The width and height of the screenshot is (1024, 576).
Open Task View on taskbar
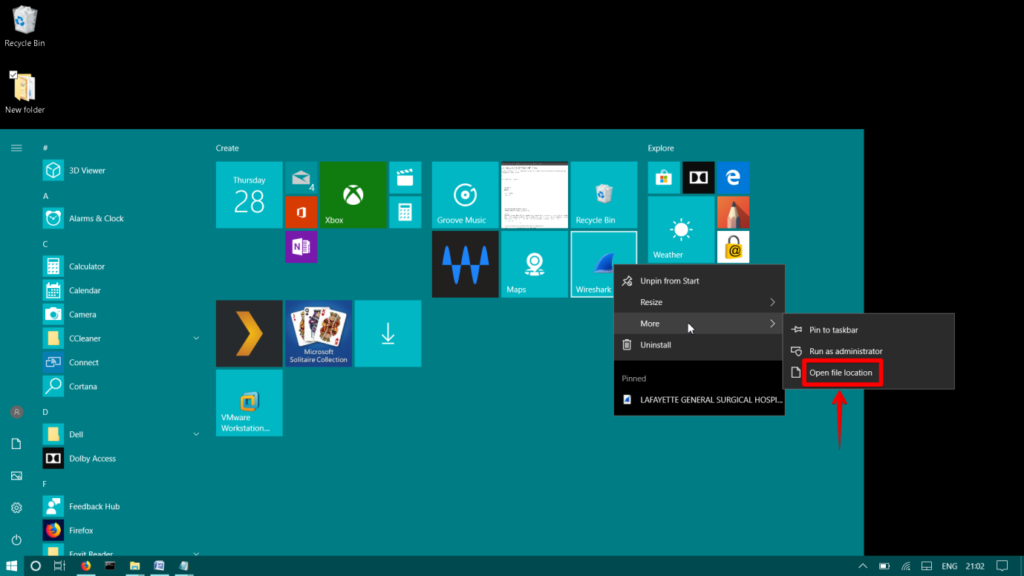tap(59, 566)
